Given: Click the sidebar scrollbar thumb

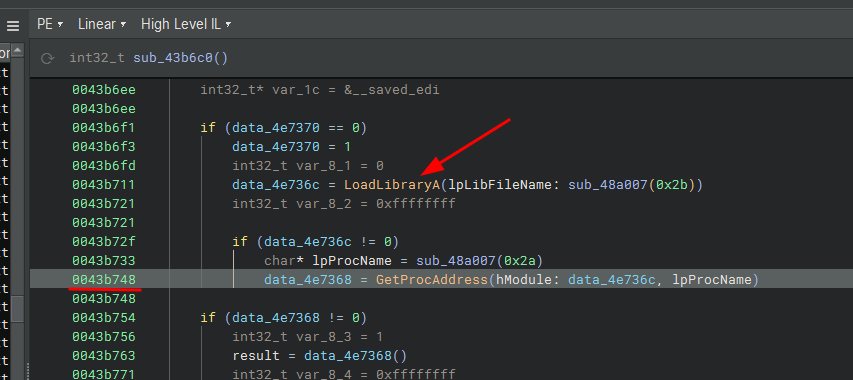Looking at the screenshot, I should 17,308.
